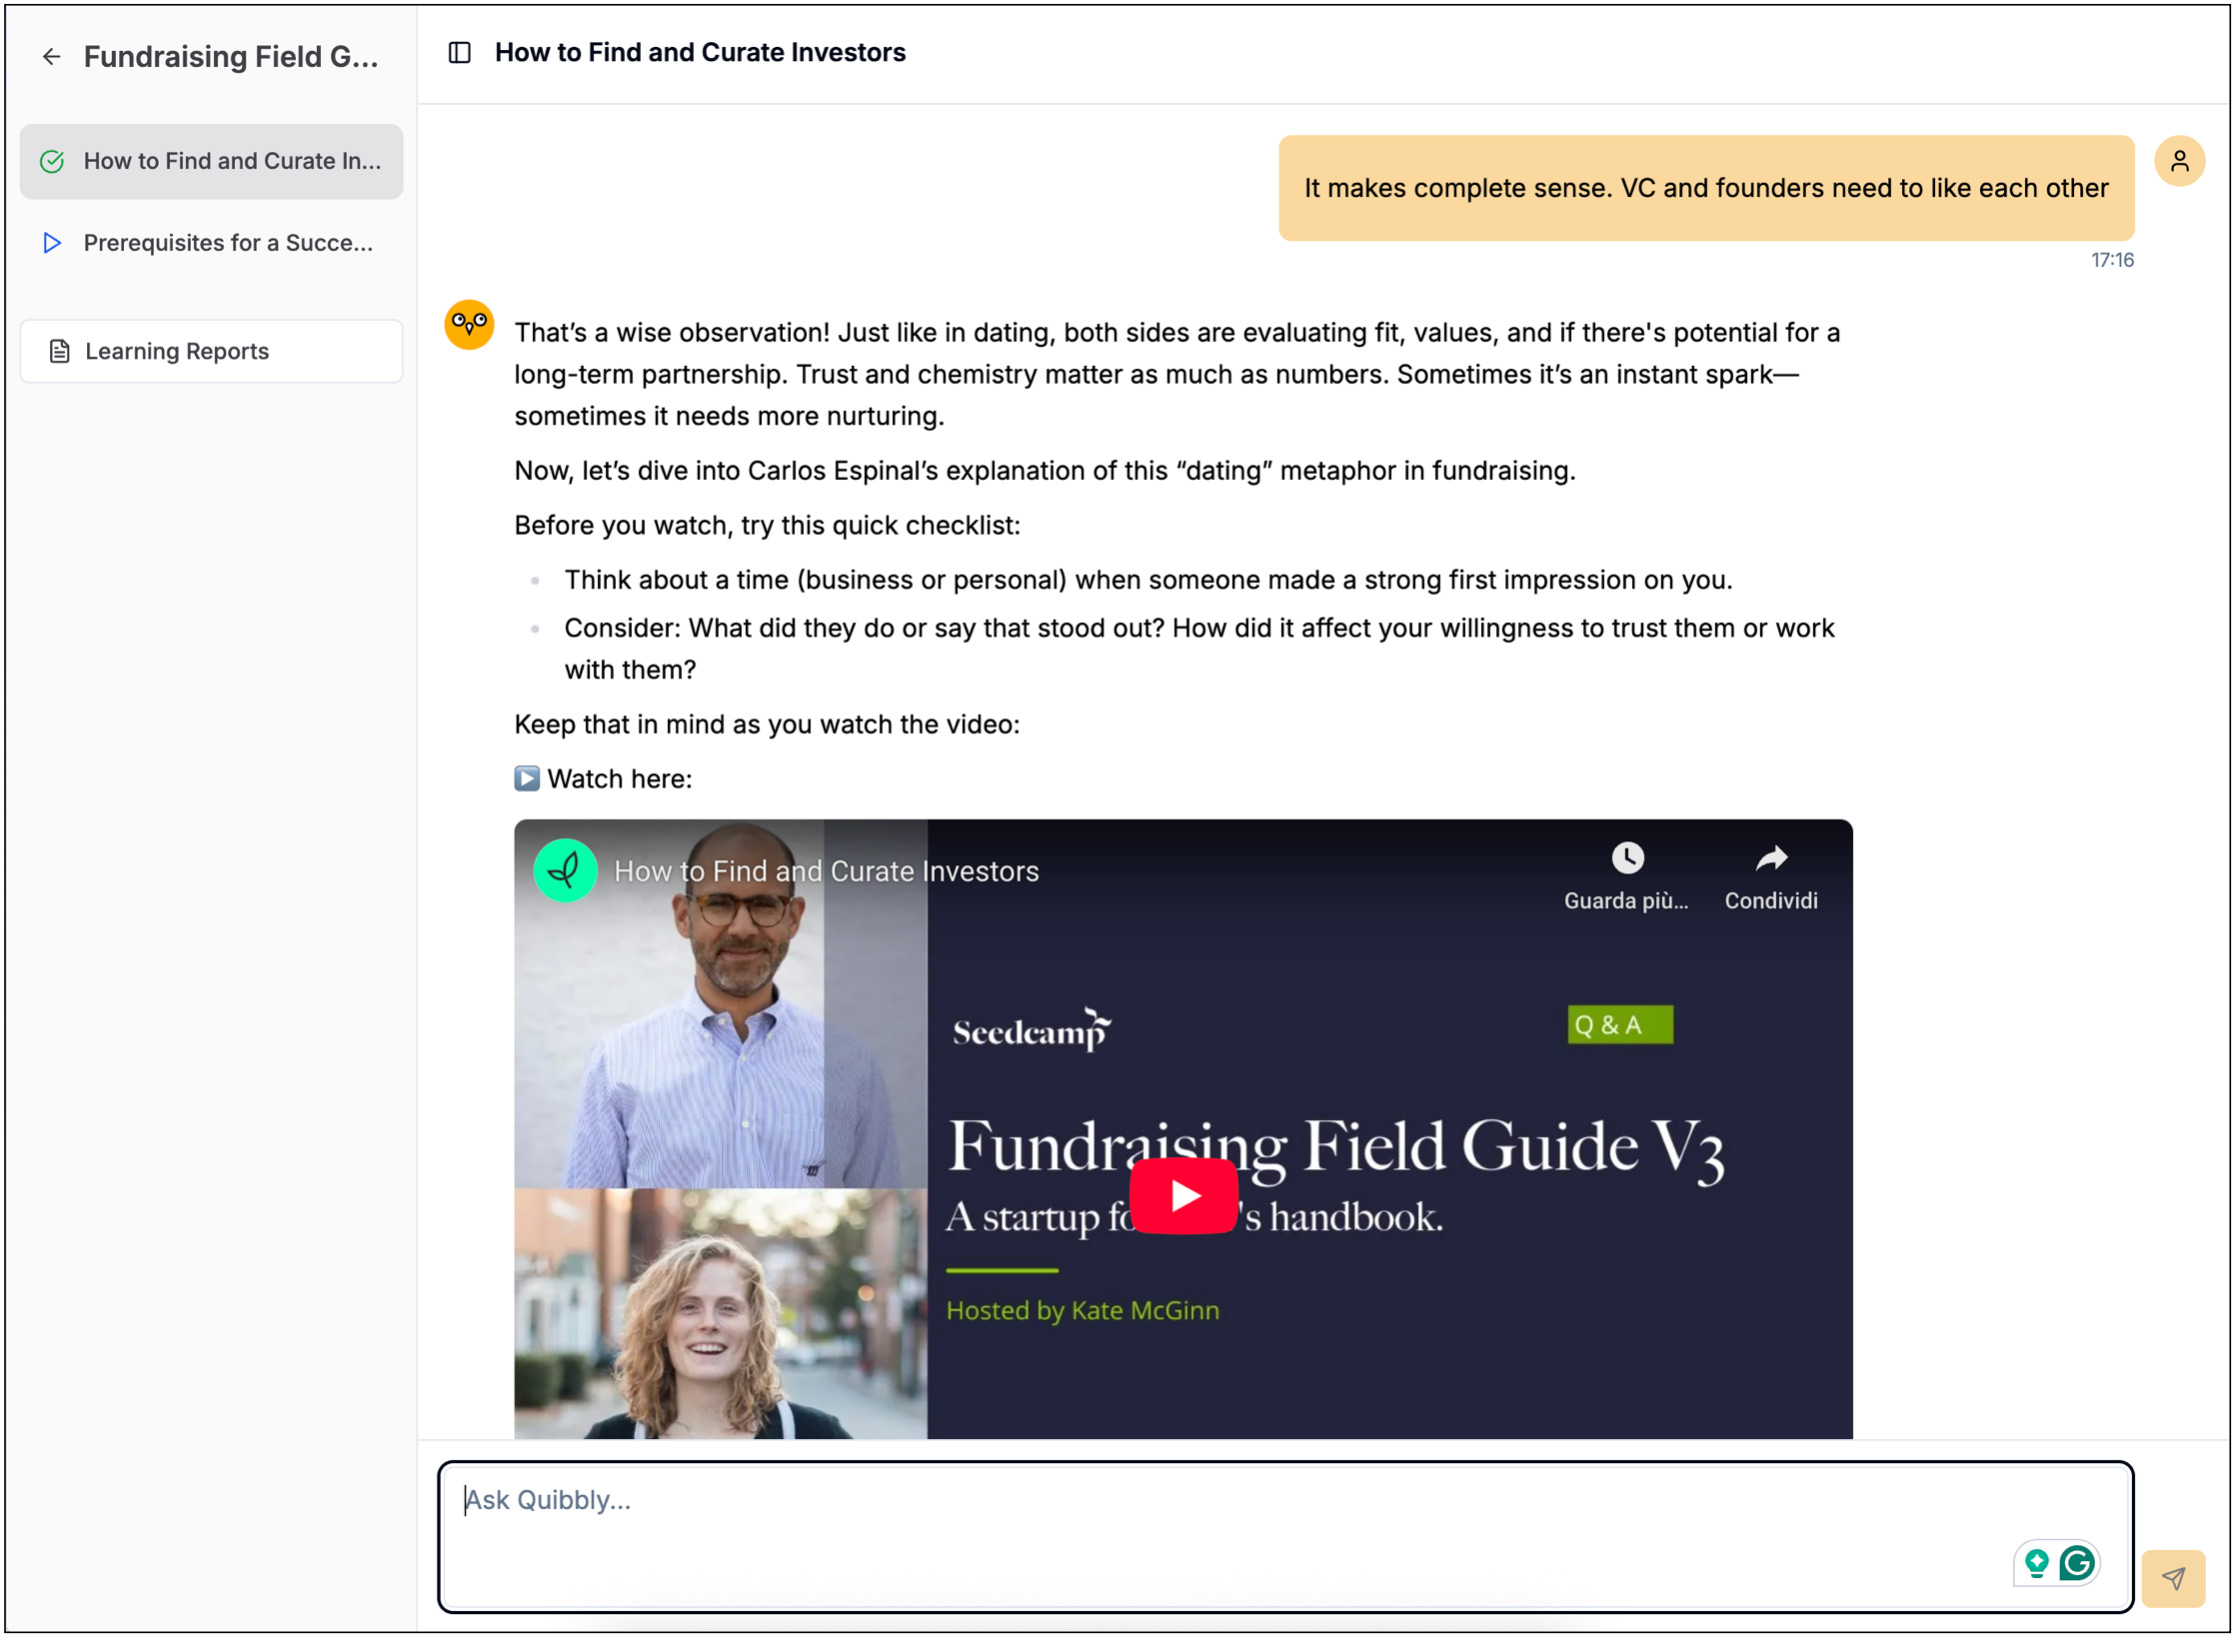The width and height of the screenshot is (2236, 1638).
Task: Click the user message bubble about VC
Action: click(1705, 188)
